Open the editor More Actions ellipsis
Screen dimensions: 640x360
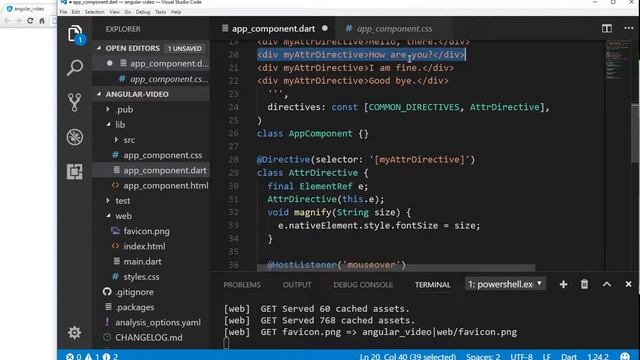pos(629,28)
